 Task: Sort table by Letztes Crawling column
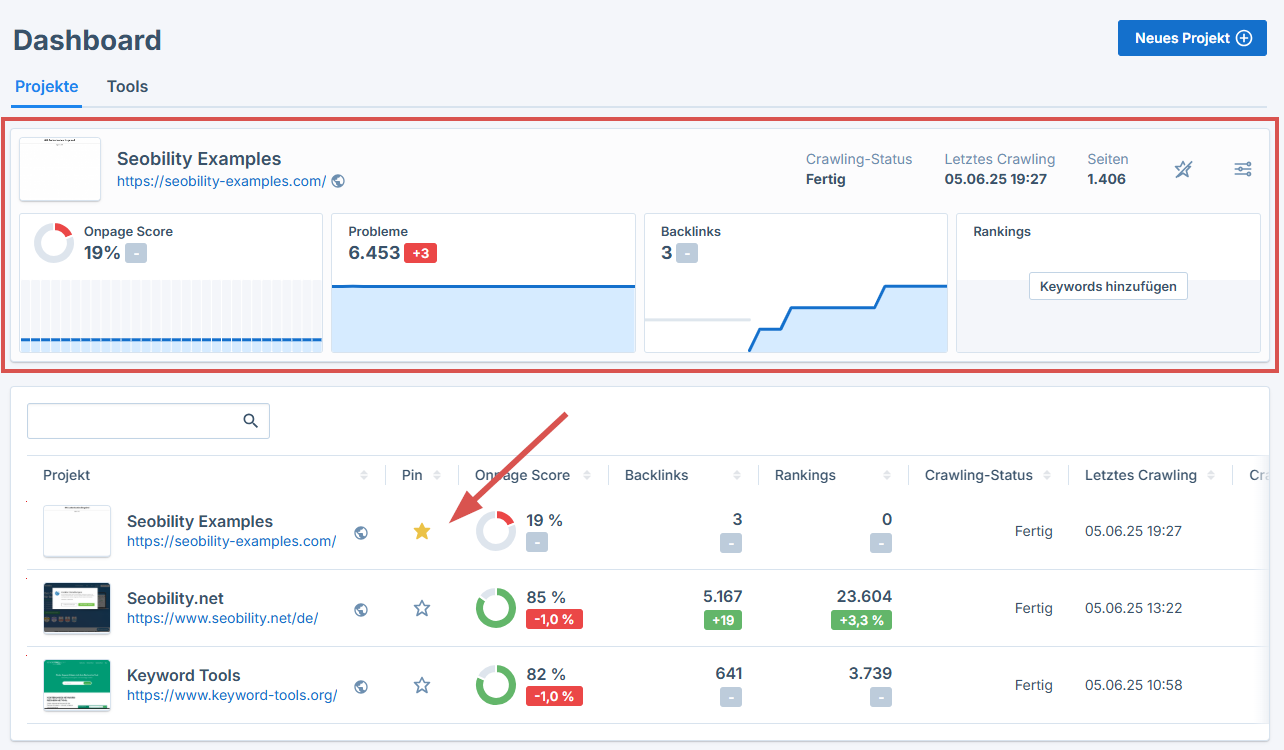pyautogui.click(x=1212, y=475)
